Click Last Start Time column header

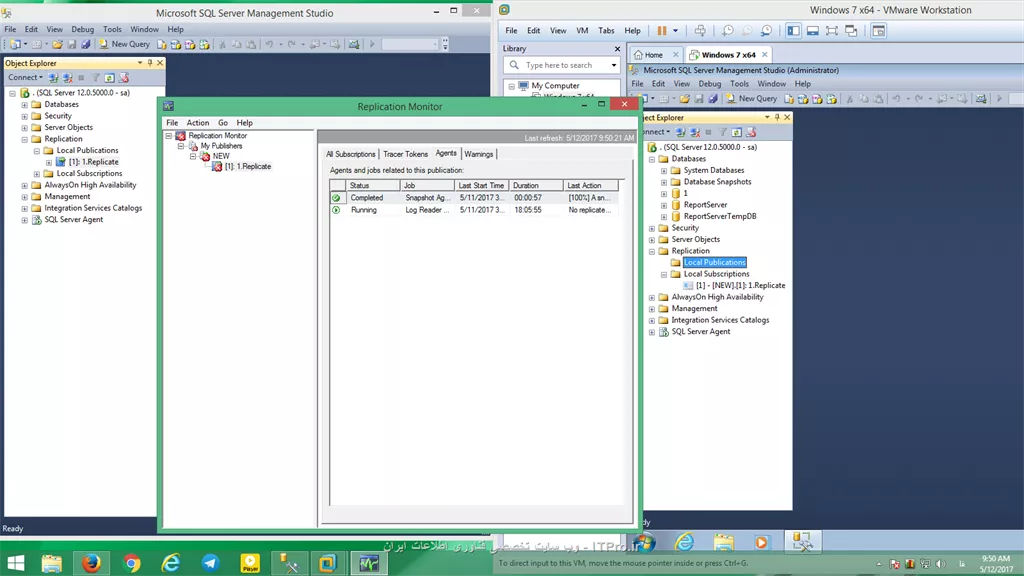481,185
